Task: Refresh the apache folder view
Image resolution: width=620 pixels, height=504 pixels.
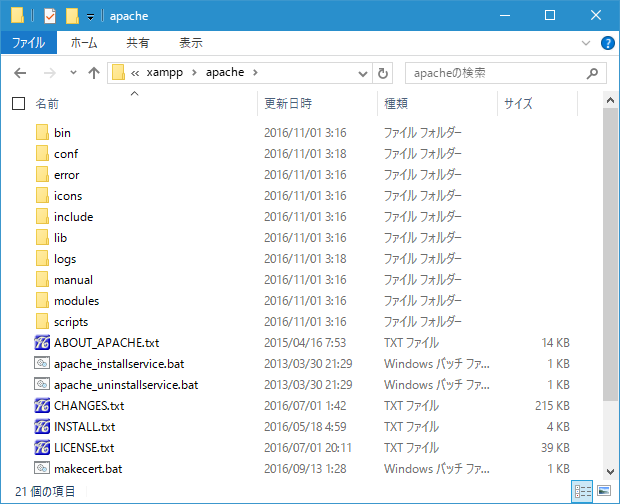Action: coord(382,73)
